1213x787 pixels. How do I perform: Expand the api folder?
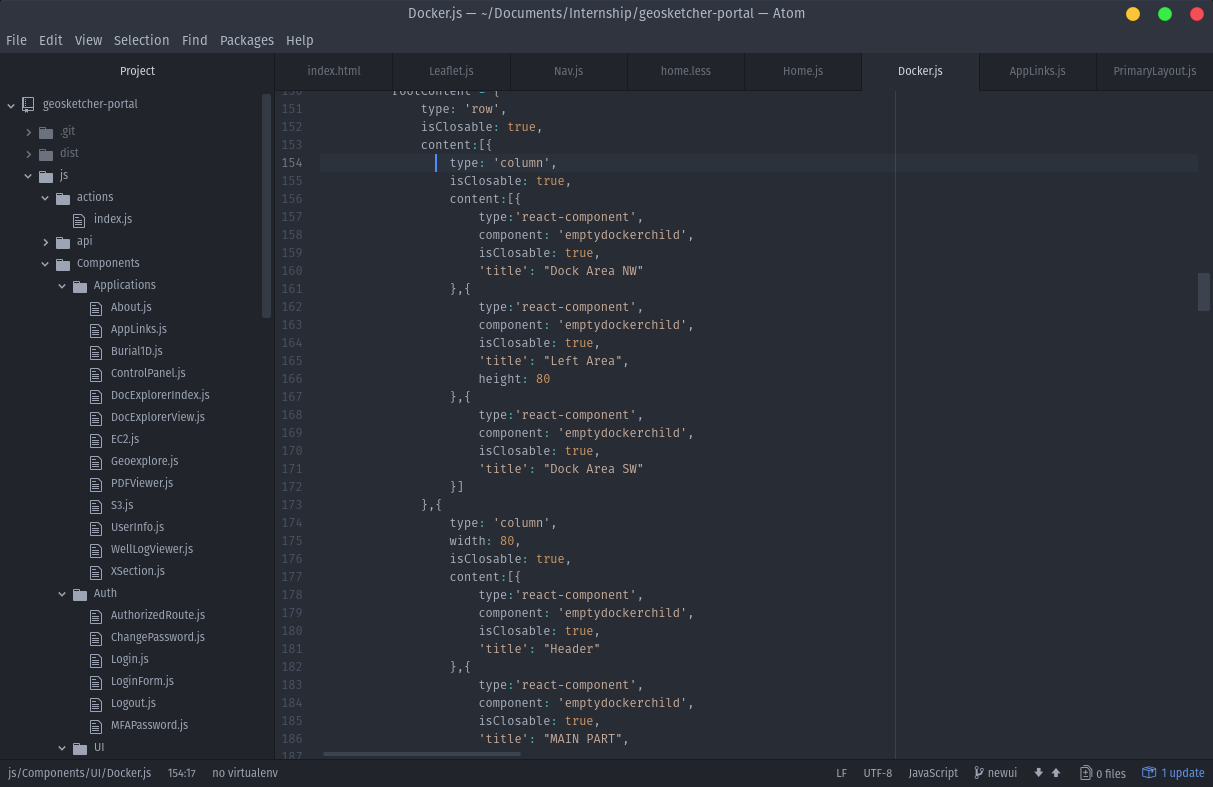[46, 242]
